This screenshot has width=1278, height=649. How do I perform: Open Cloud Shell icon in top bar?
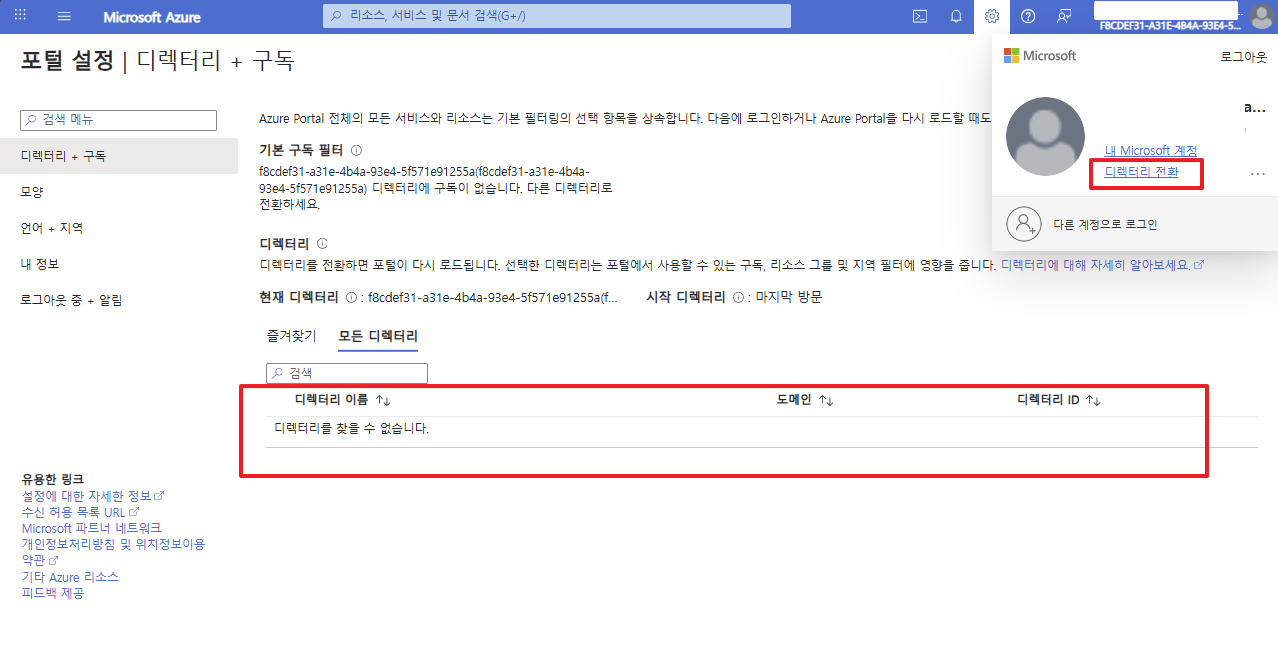coord(920,16)
